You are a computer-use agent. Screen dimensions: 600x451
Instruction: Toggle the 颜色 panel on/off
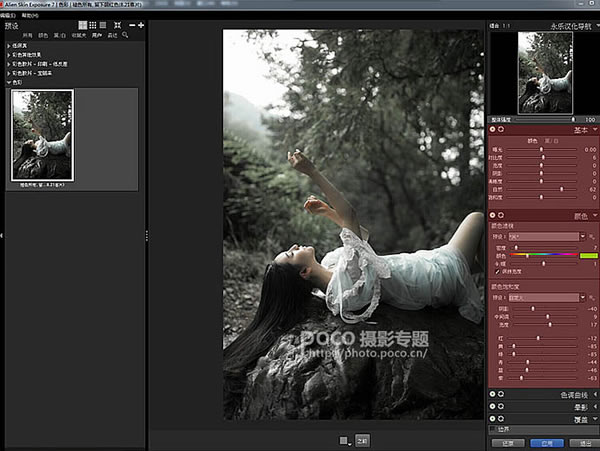click(493, 215)
